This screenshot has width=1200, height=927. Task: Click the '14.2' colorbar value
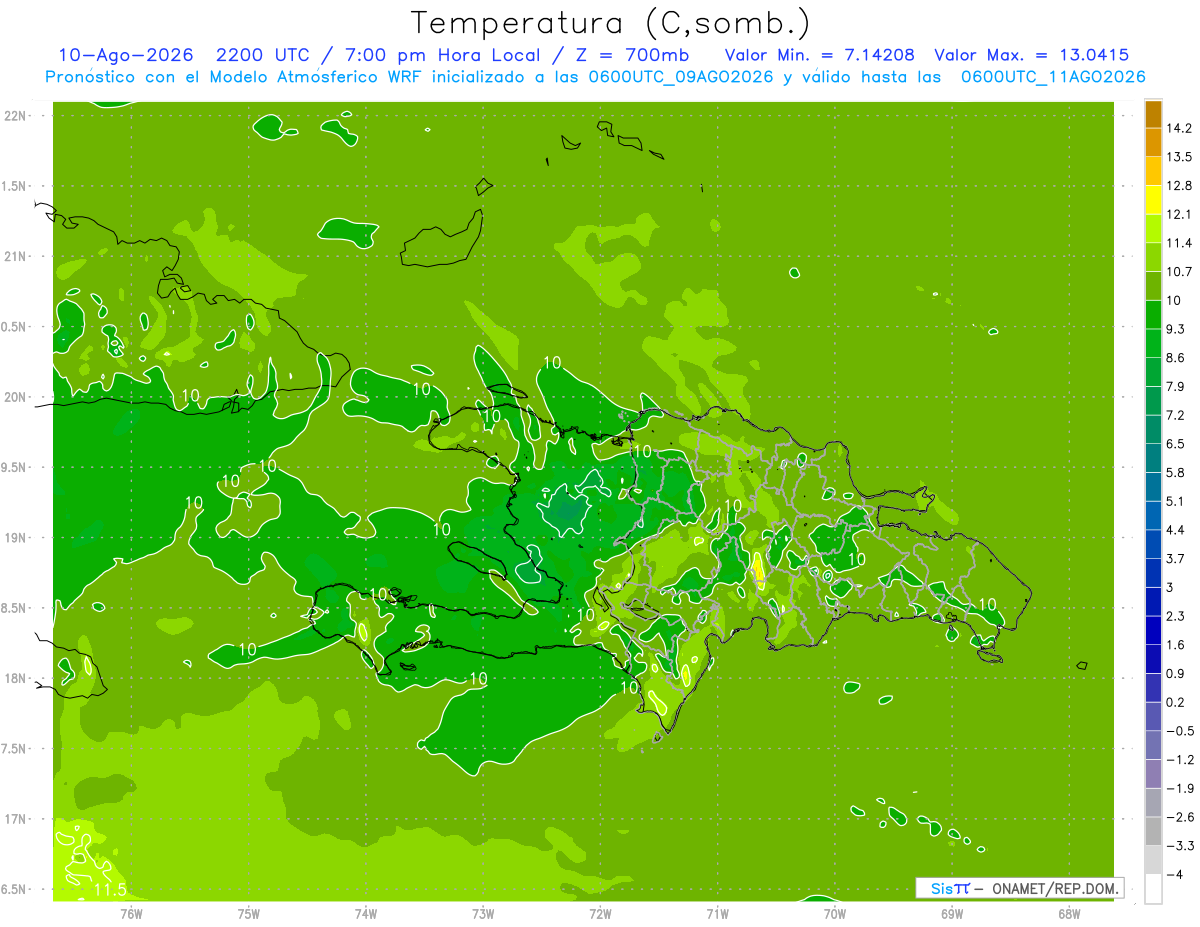point(1179,128)
